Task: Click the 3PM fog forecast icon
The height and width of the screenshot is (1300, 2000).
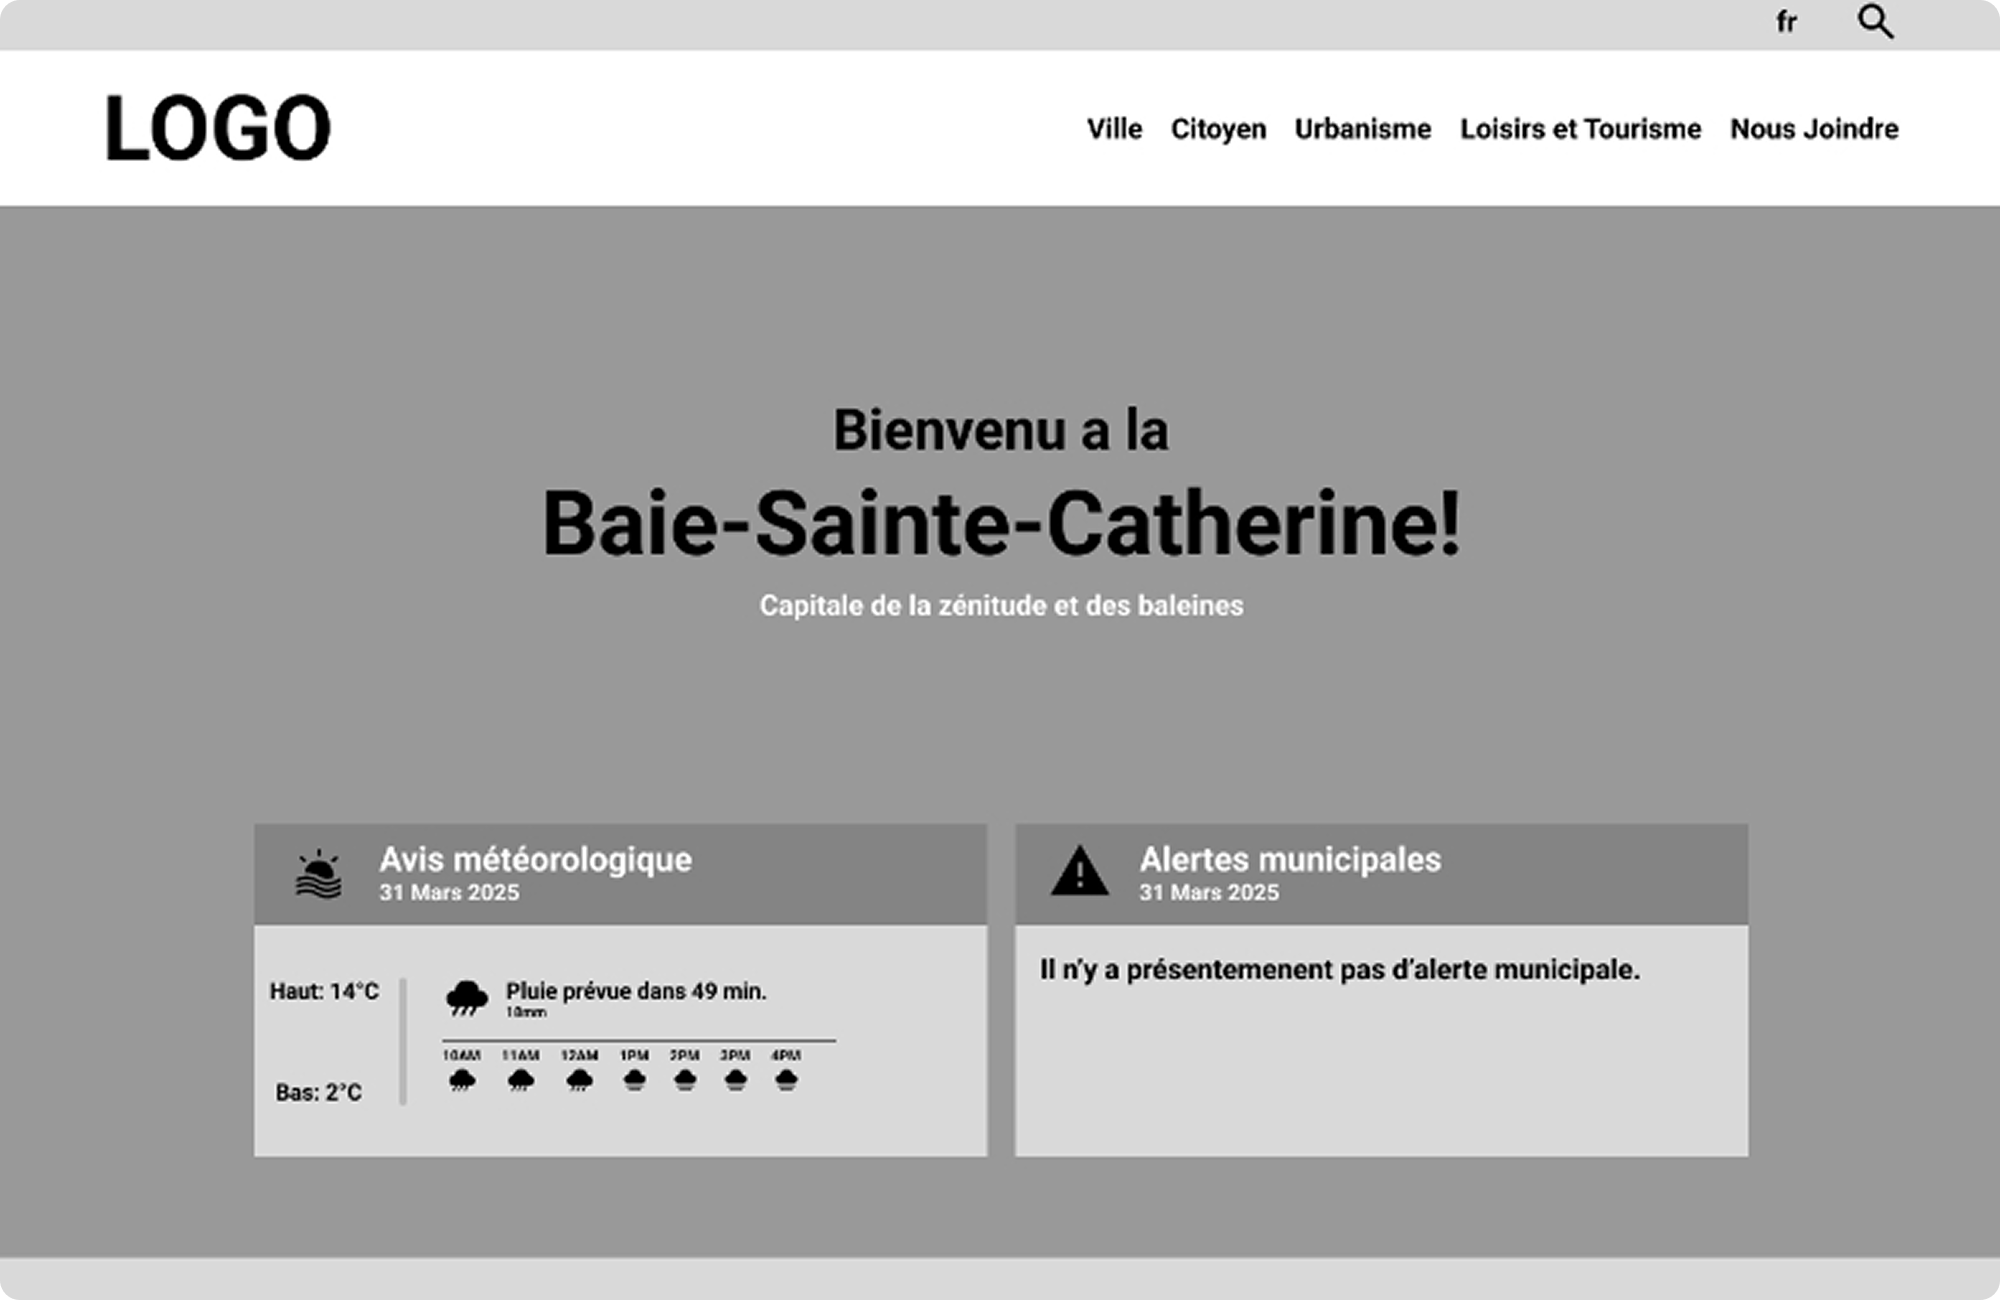Action: click(735, 1080)
